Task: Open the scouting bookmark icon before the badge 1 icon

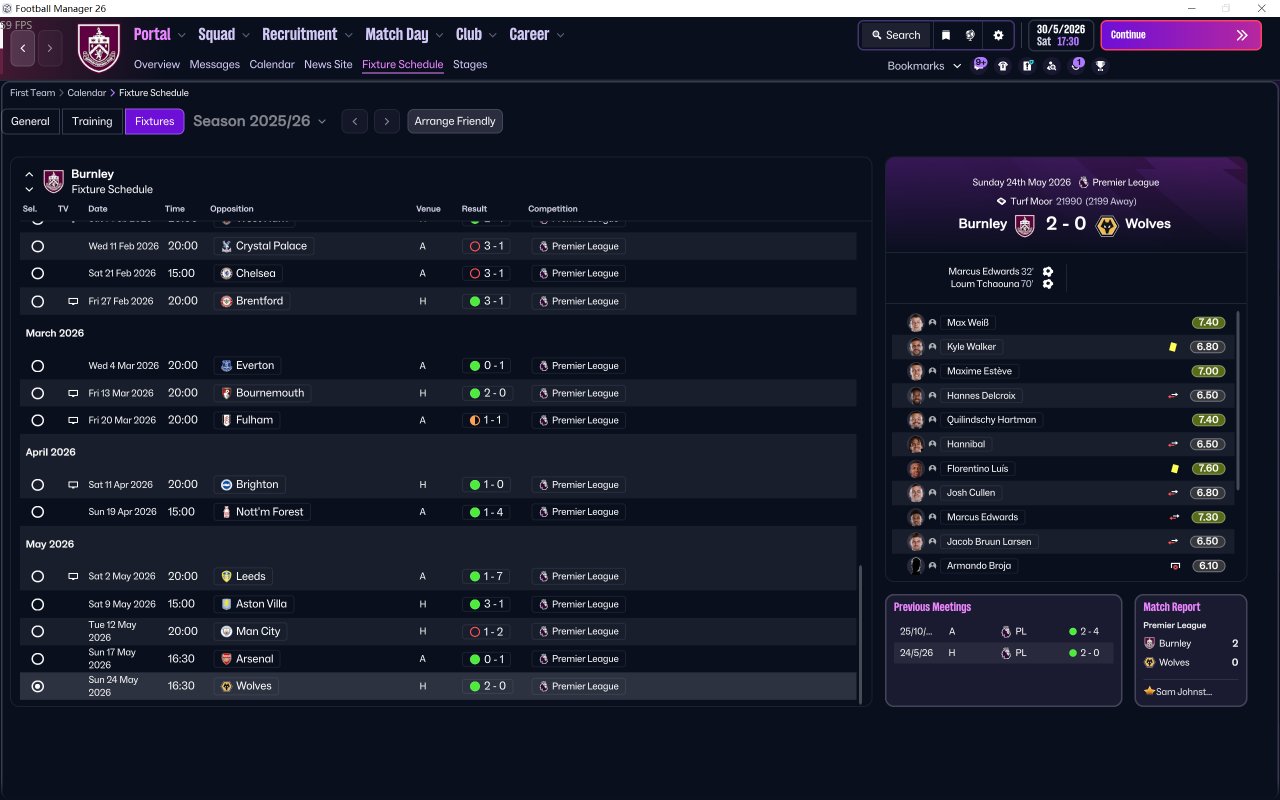Action: click(x=1051, y=66)
